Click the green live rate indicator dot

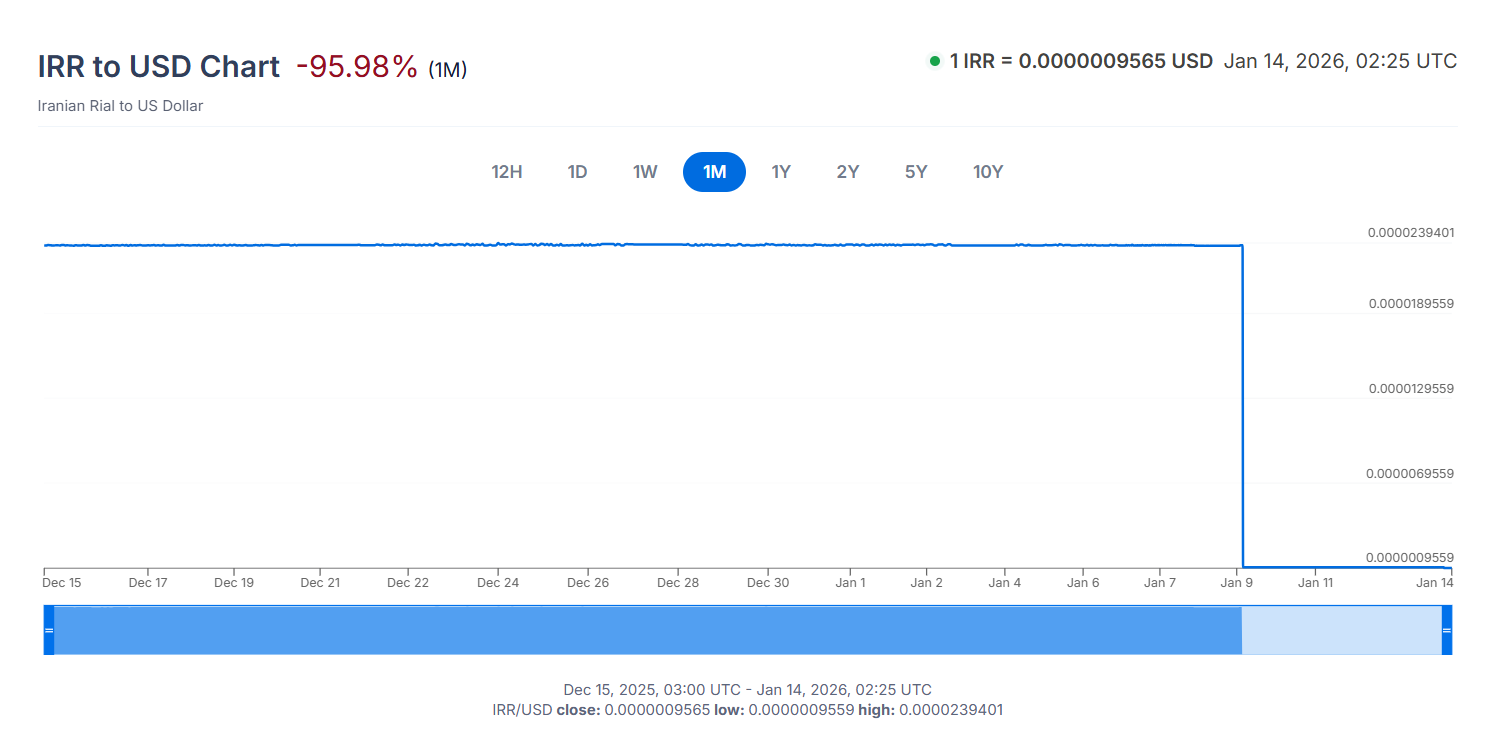point(935,61)
